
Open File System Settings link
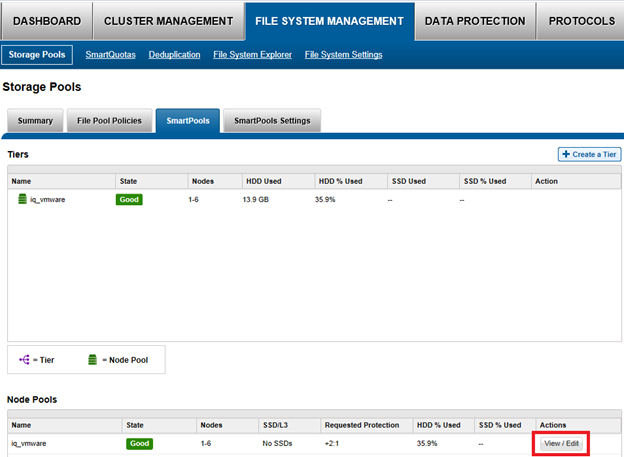click(343, 54)
